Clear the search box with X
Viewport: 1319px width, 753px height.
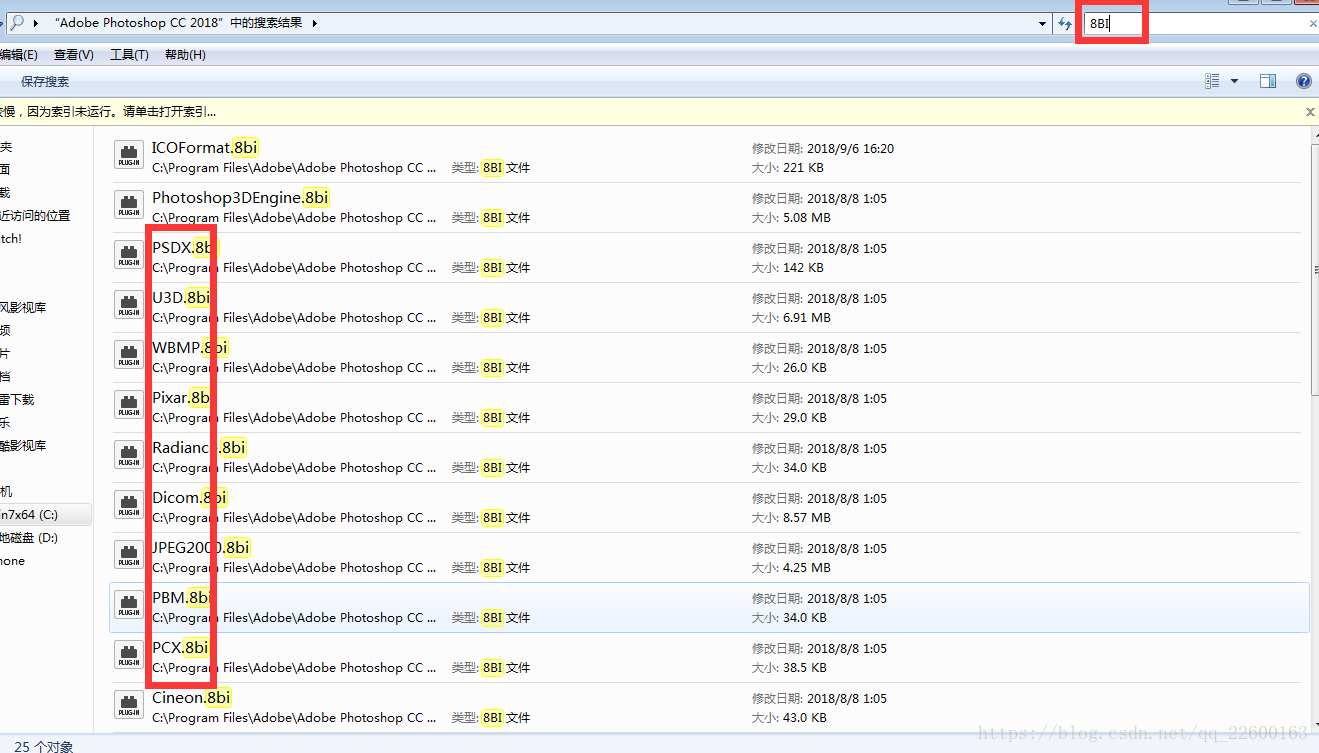pyautogui.click(x=1313, y=23)
